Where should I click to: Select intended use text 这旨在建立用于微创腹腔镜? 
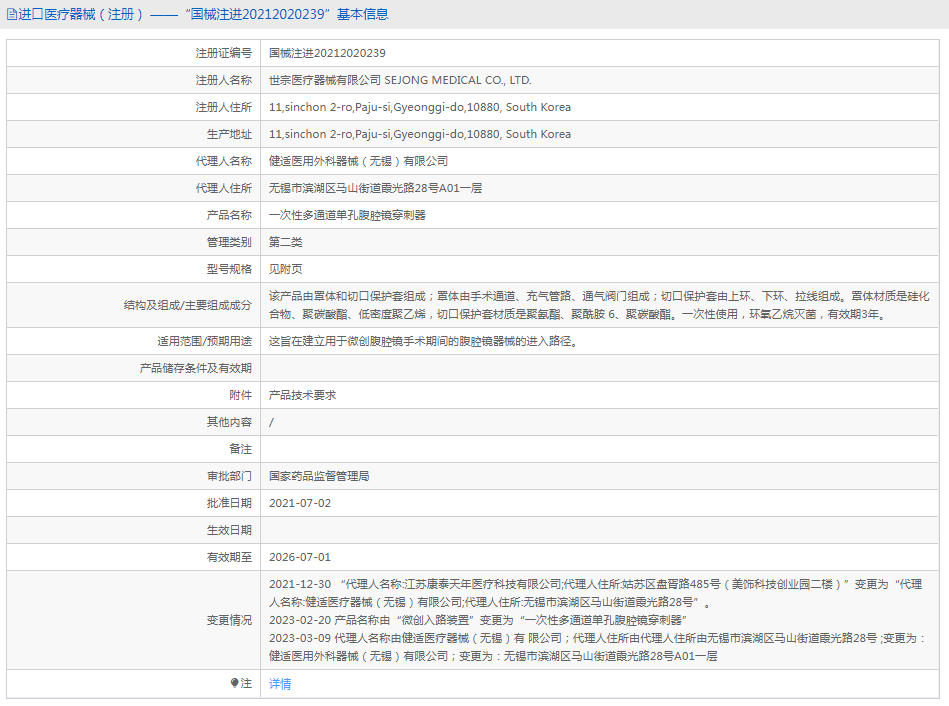(423, 341)
